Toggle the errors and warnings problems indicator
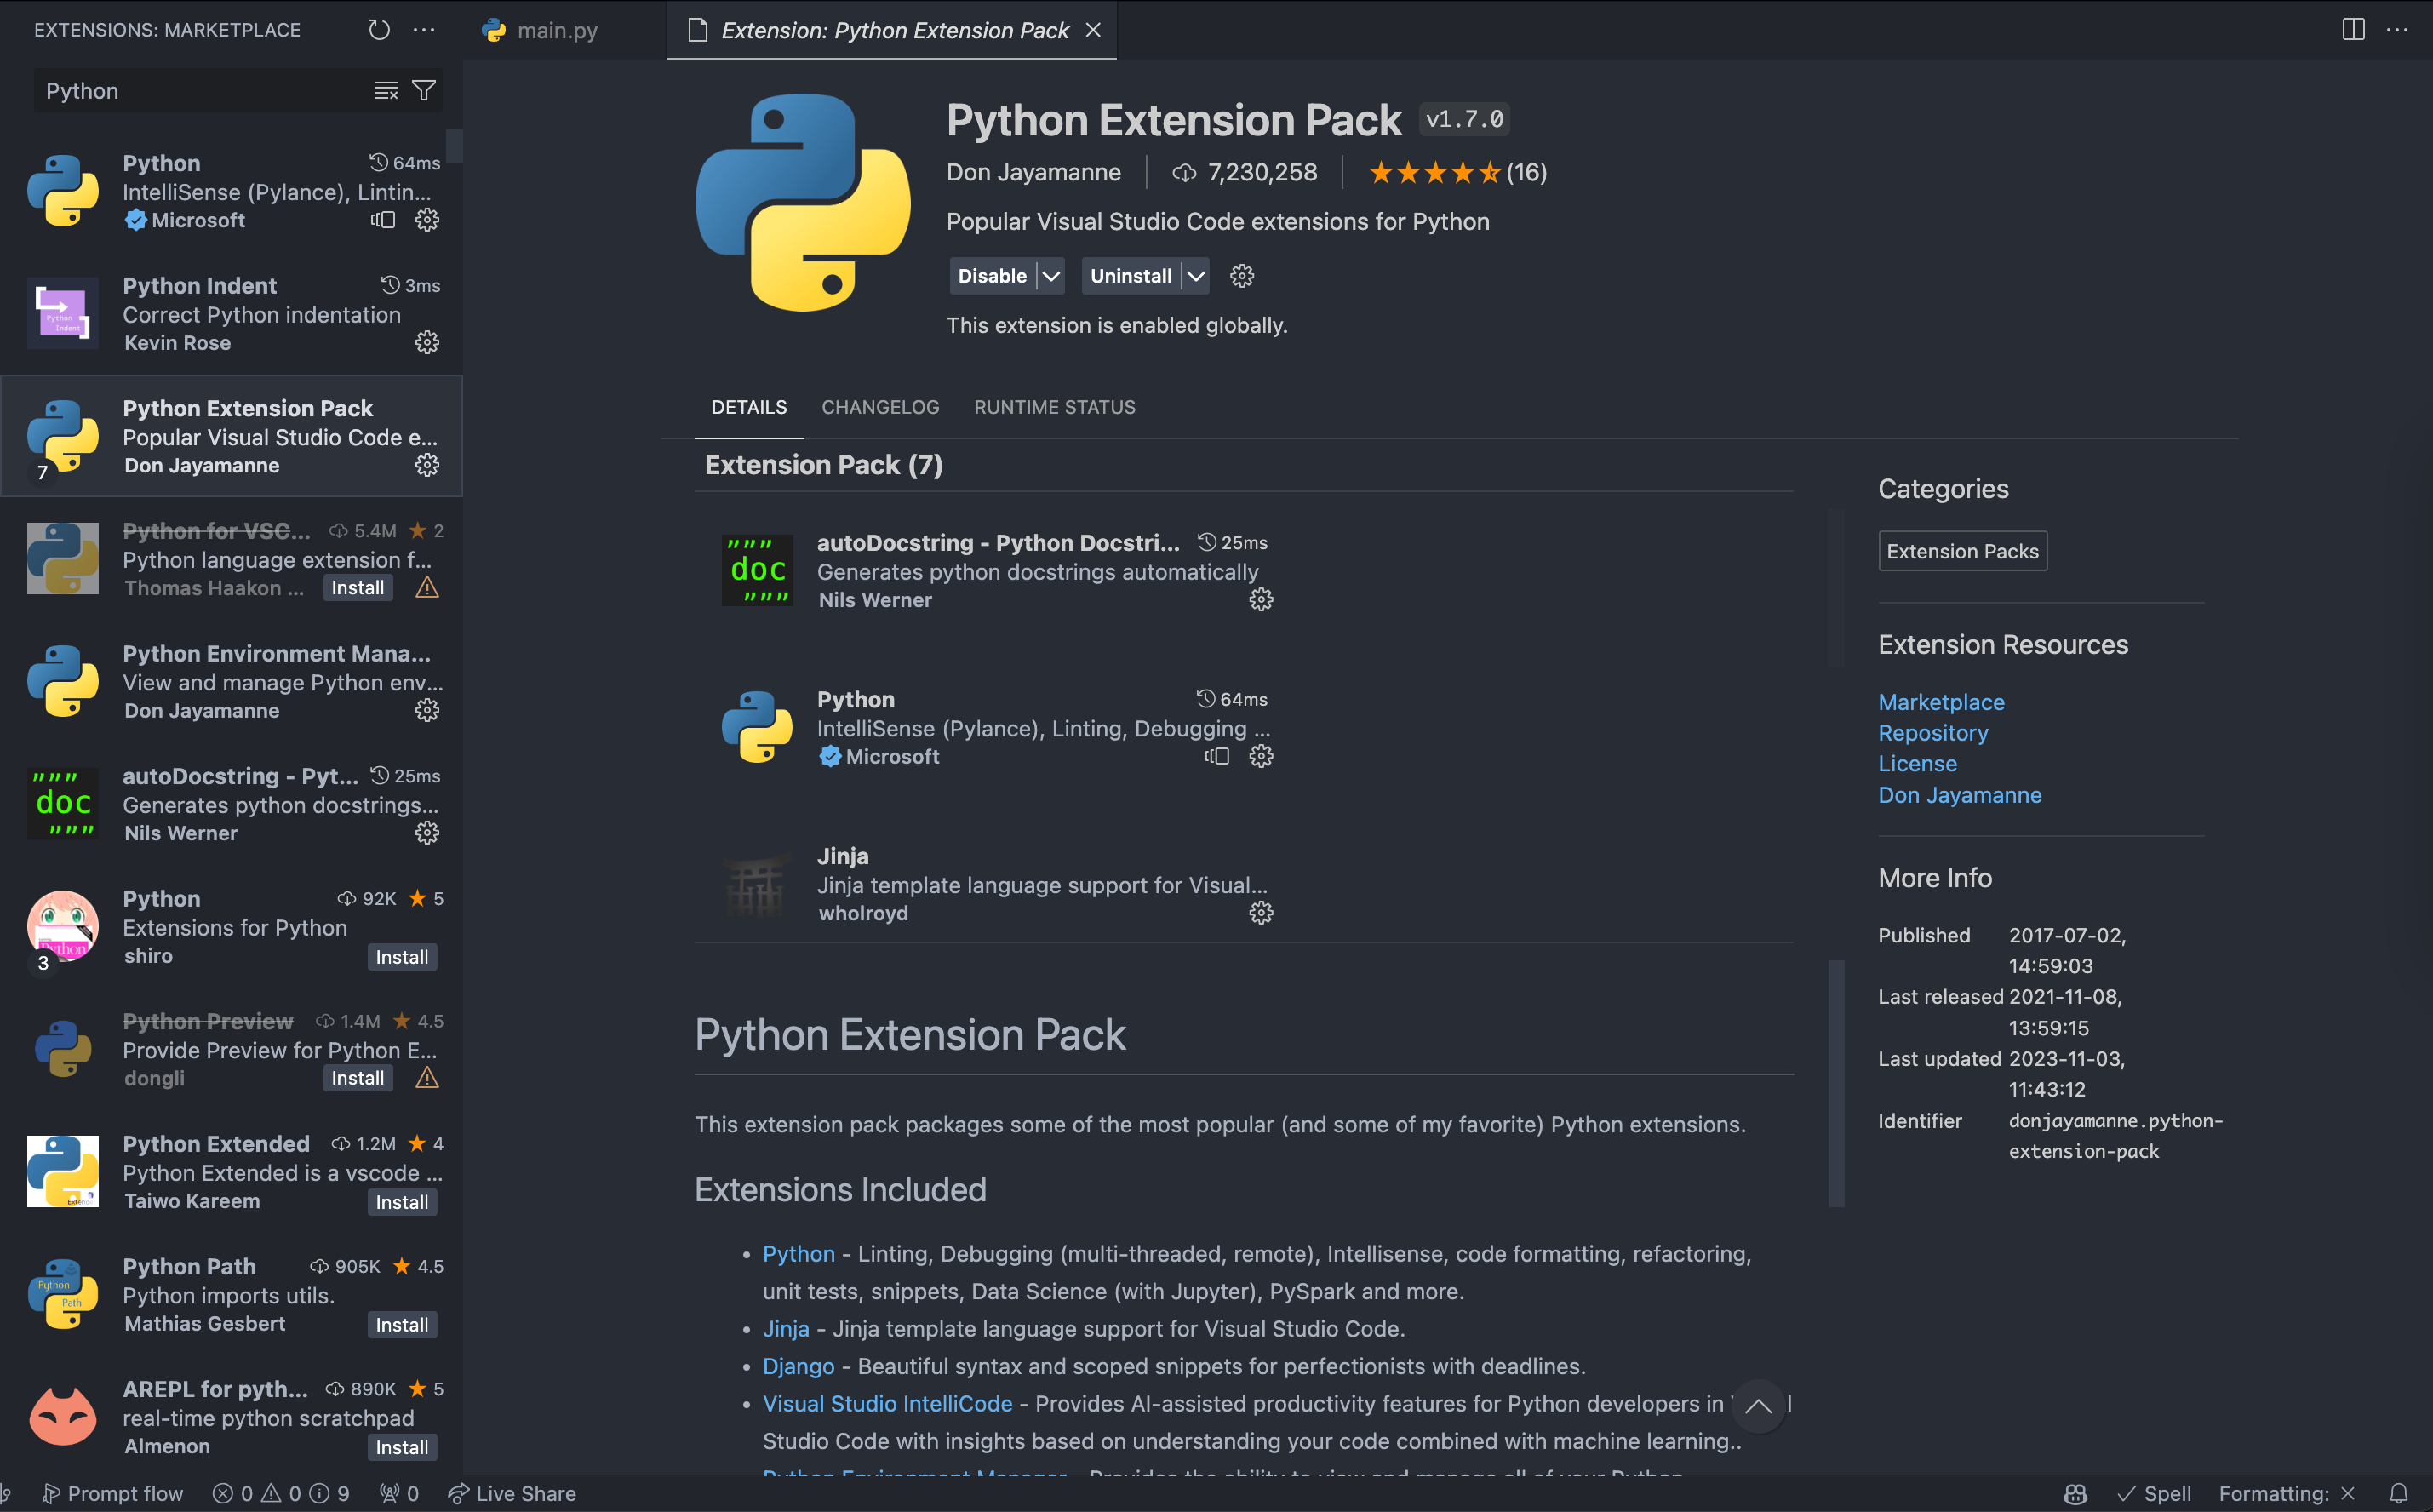 [x=281, y=1493]
